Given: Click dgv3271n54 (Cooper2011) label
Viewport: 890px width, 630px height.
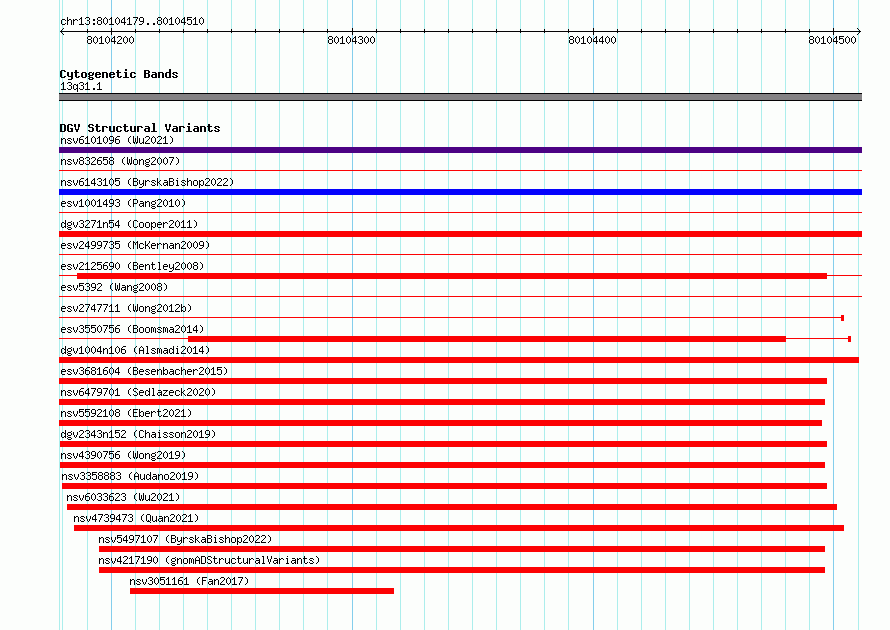Looking at the screenshot, I should point(129,224).
